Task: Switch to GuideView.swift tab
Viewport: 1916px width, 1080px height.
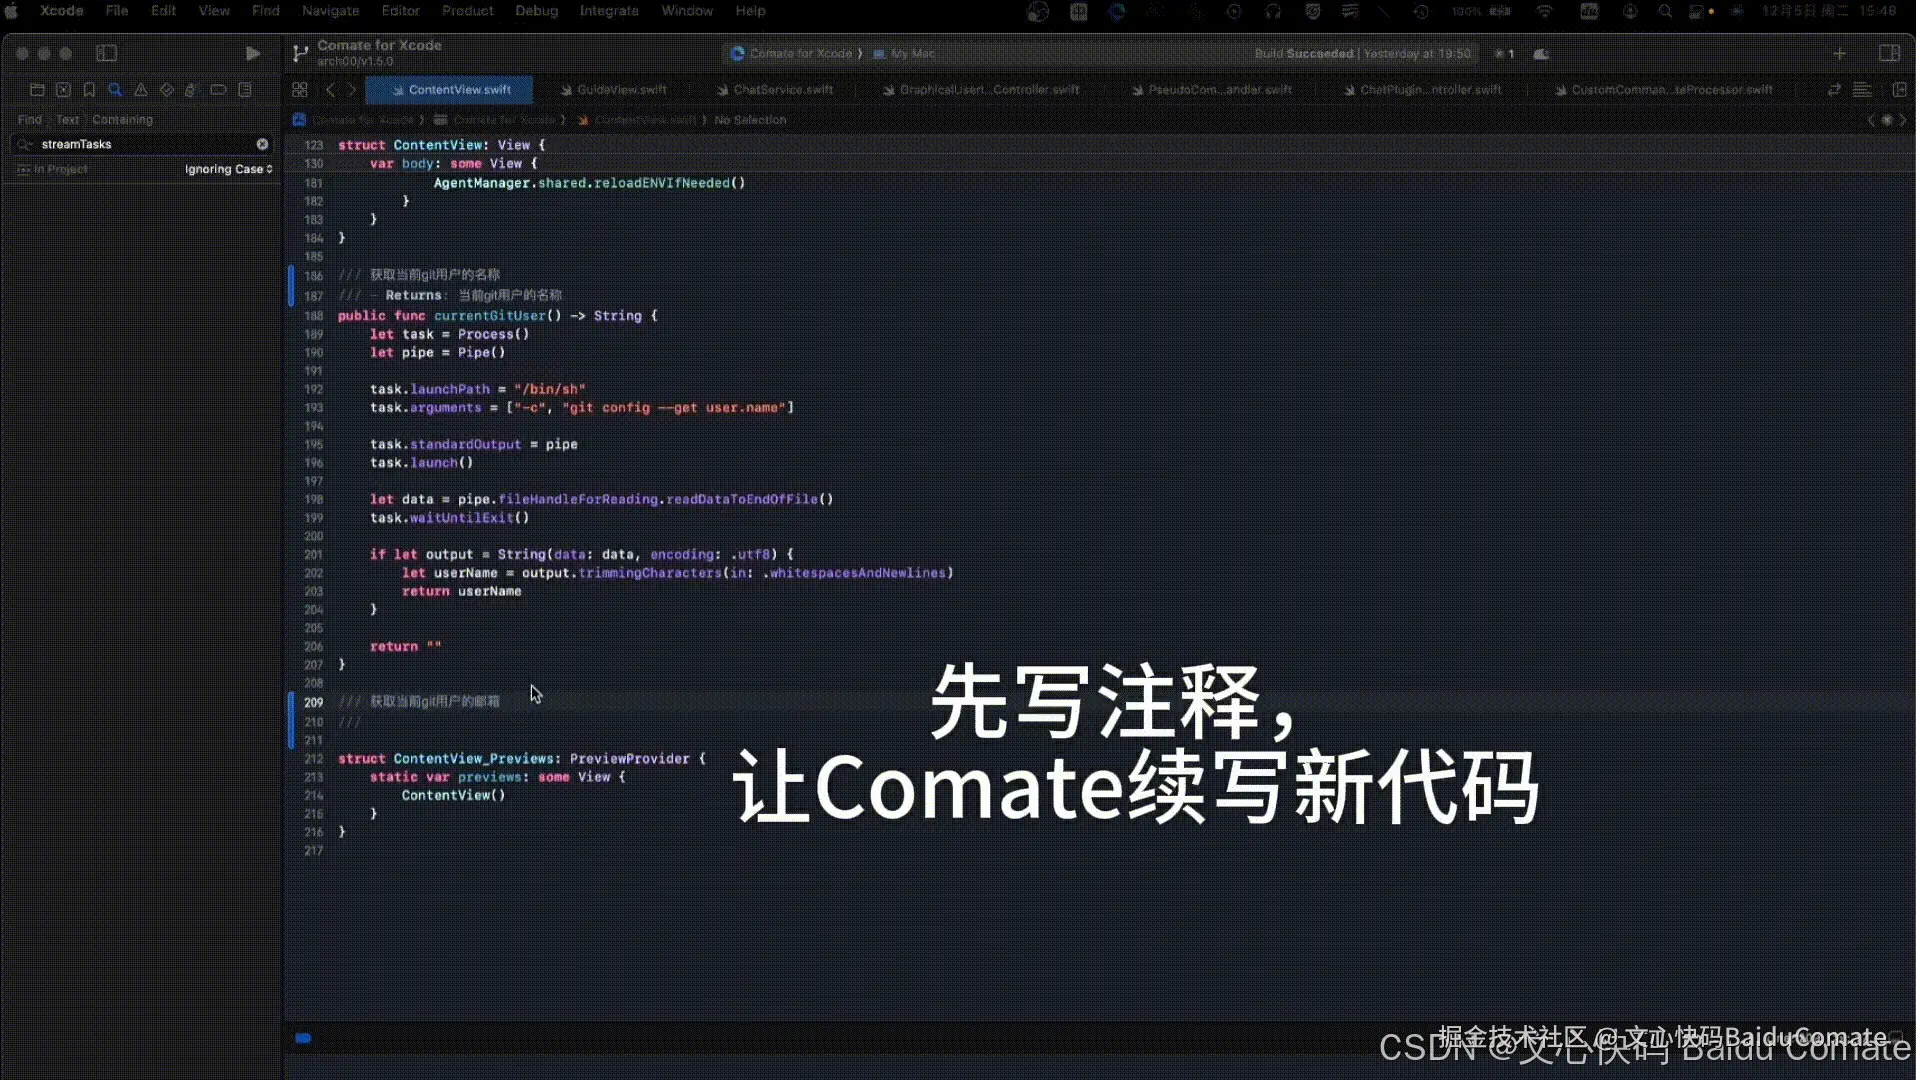Action: tap(613, 90)
